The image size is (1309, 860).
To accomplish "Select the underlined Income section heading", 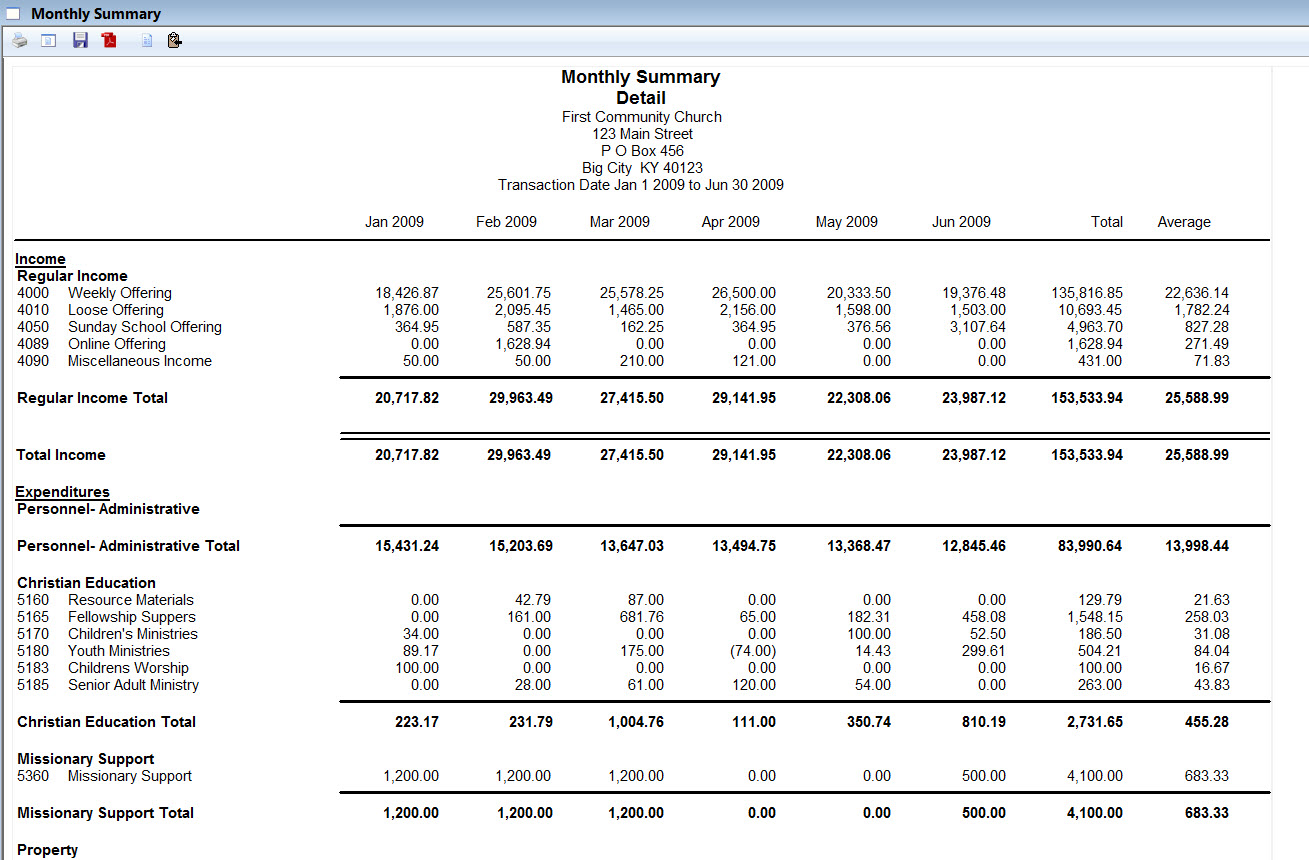I will click(41, 259).
